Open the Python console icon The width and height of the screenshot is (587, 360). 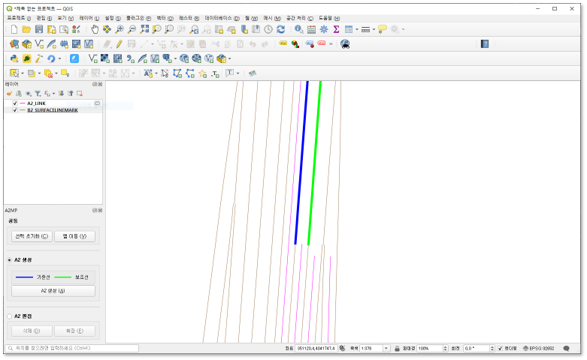click(14, 59)
